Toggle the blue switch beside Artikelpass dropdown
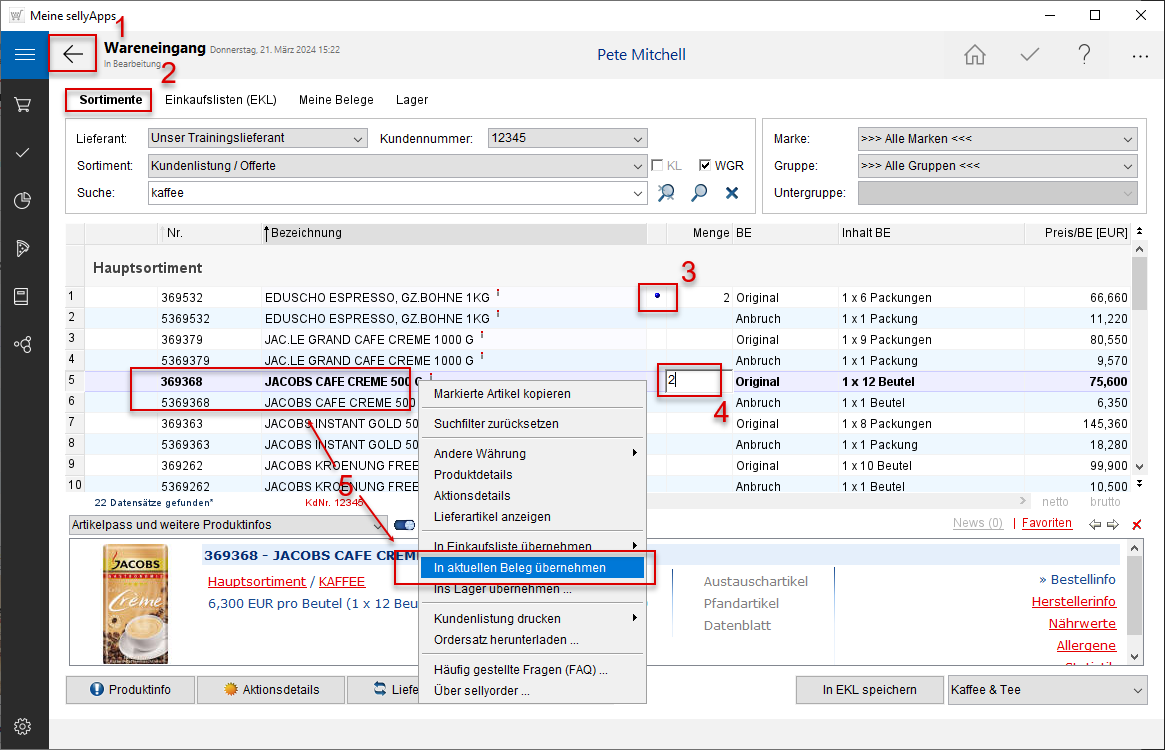Viewport: 1165px width, 750px height. pos(405,524)
